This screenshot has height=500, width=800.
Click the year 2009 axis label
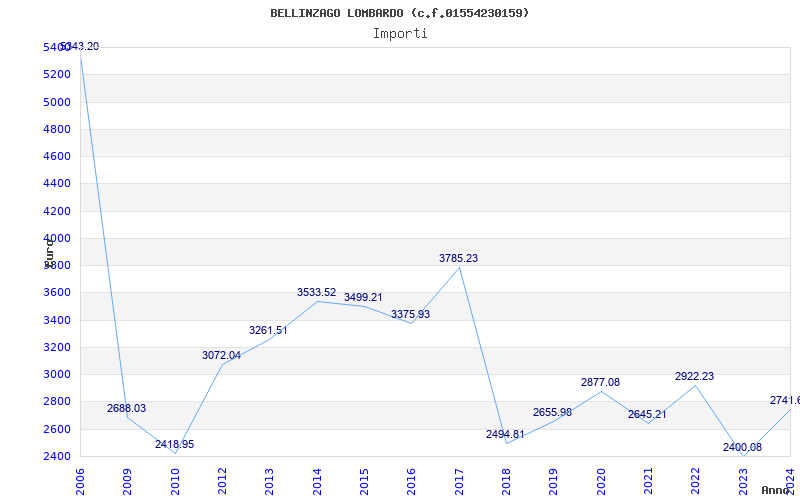(x=128, y=482)
